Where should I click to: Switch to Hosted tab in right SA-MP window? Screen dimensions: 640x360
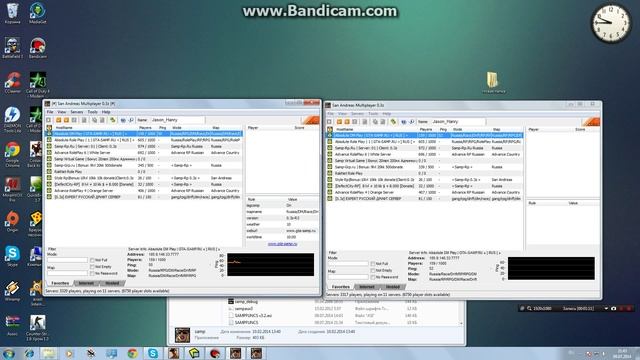pos(392,287)
